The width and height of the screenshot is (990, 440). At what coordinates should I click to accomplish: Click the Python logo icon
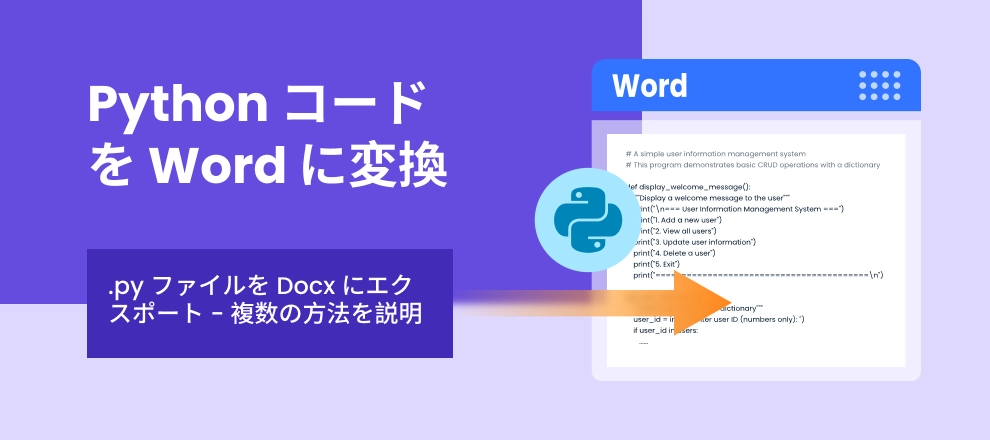588,220
